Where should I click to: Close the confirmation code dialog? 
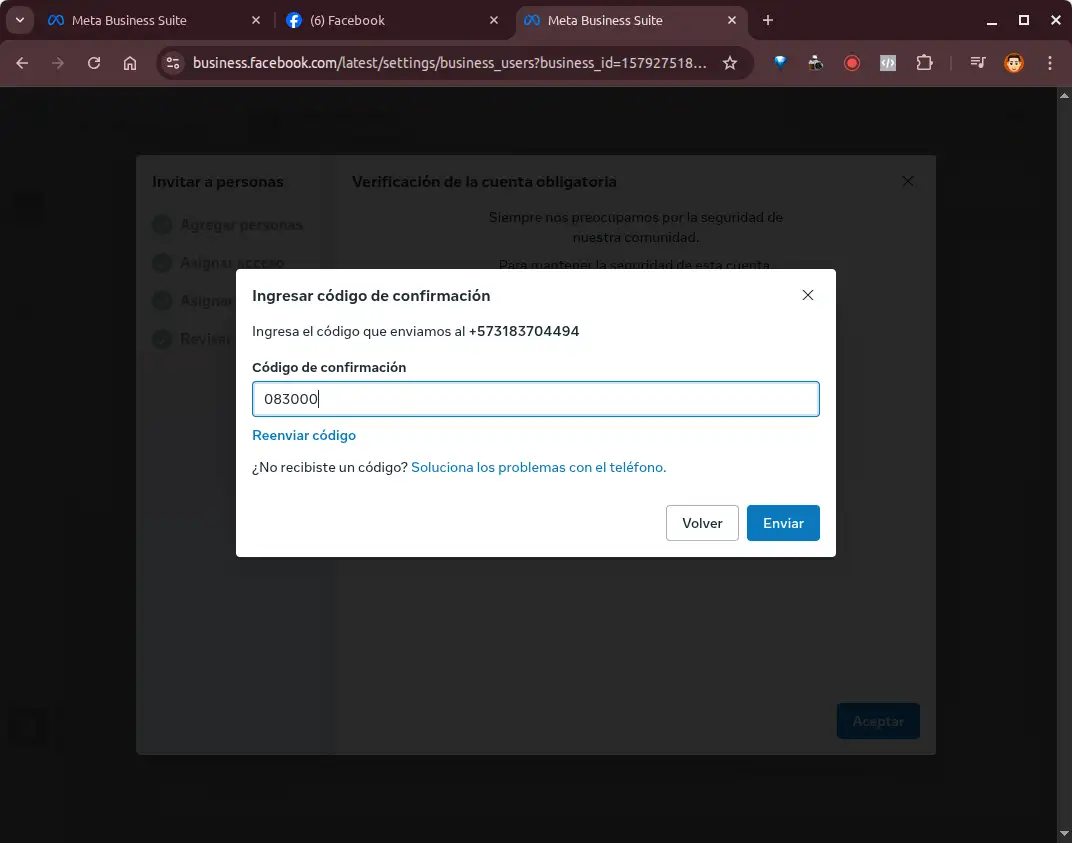[x=808, y=295]
